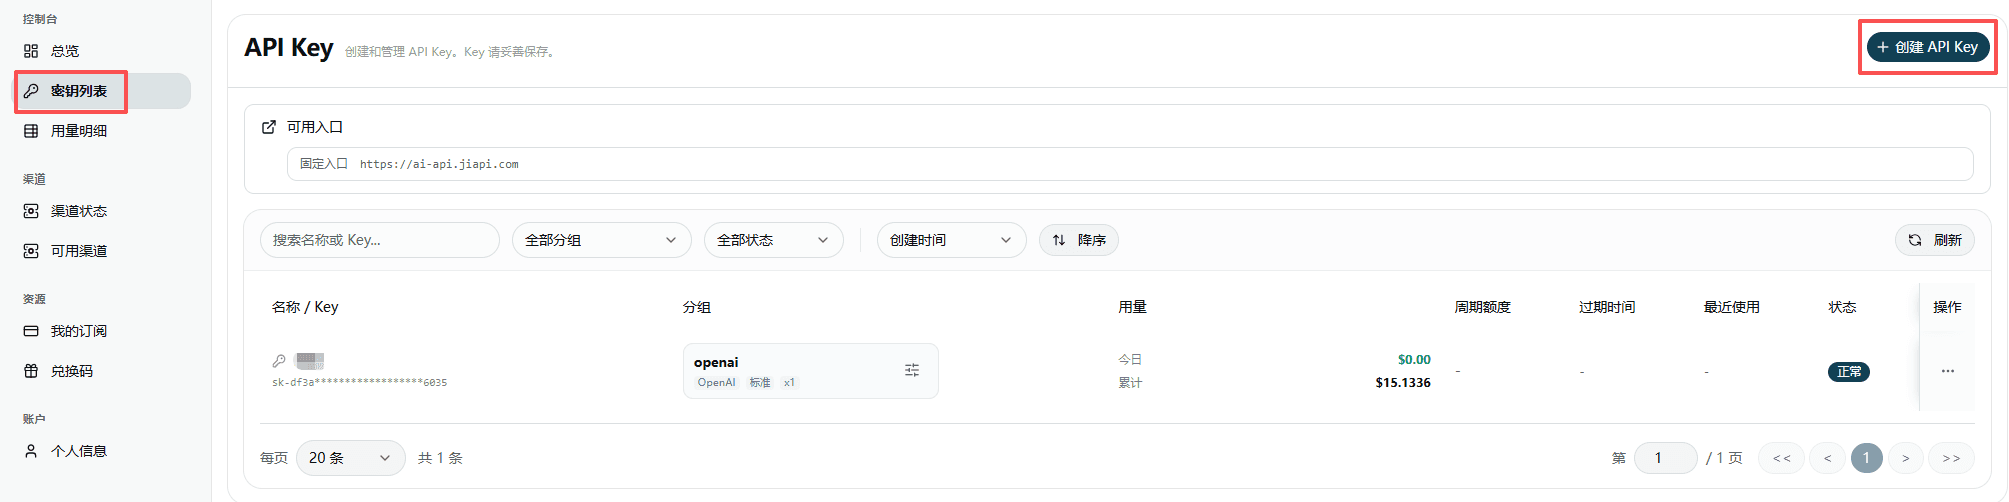
Task: Go to first page with << button
Action: (x=1782, y=458)
